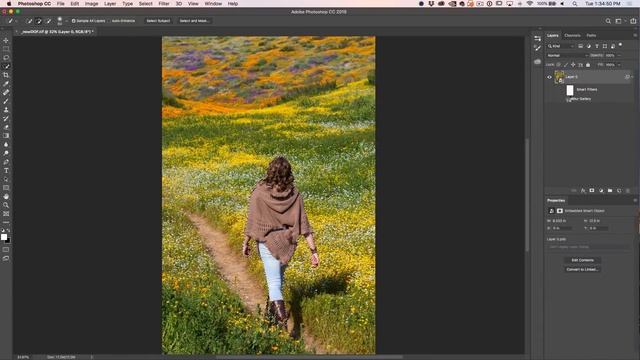Switch to the Paths tab

coord(591,36)
